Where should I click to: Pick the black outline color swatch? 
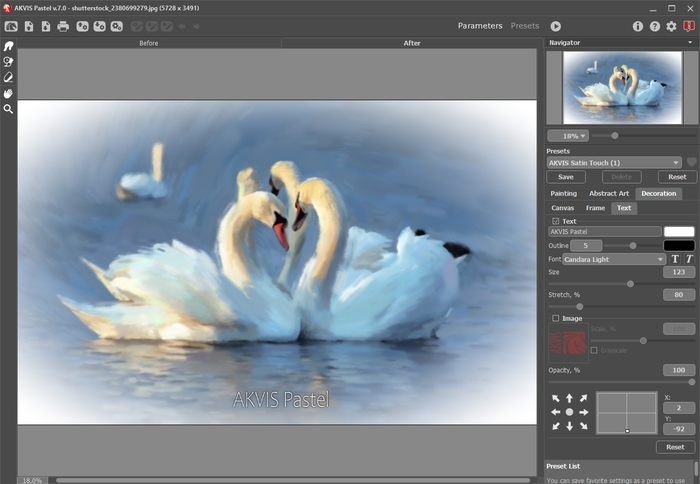(x=679, y=245)
